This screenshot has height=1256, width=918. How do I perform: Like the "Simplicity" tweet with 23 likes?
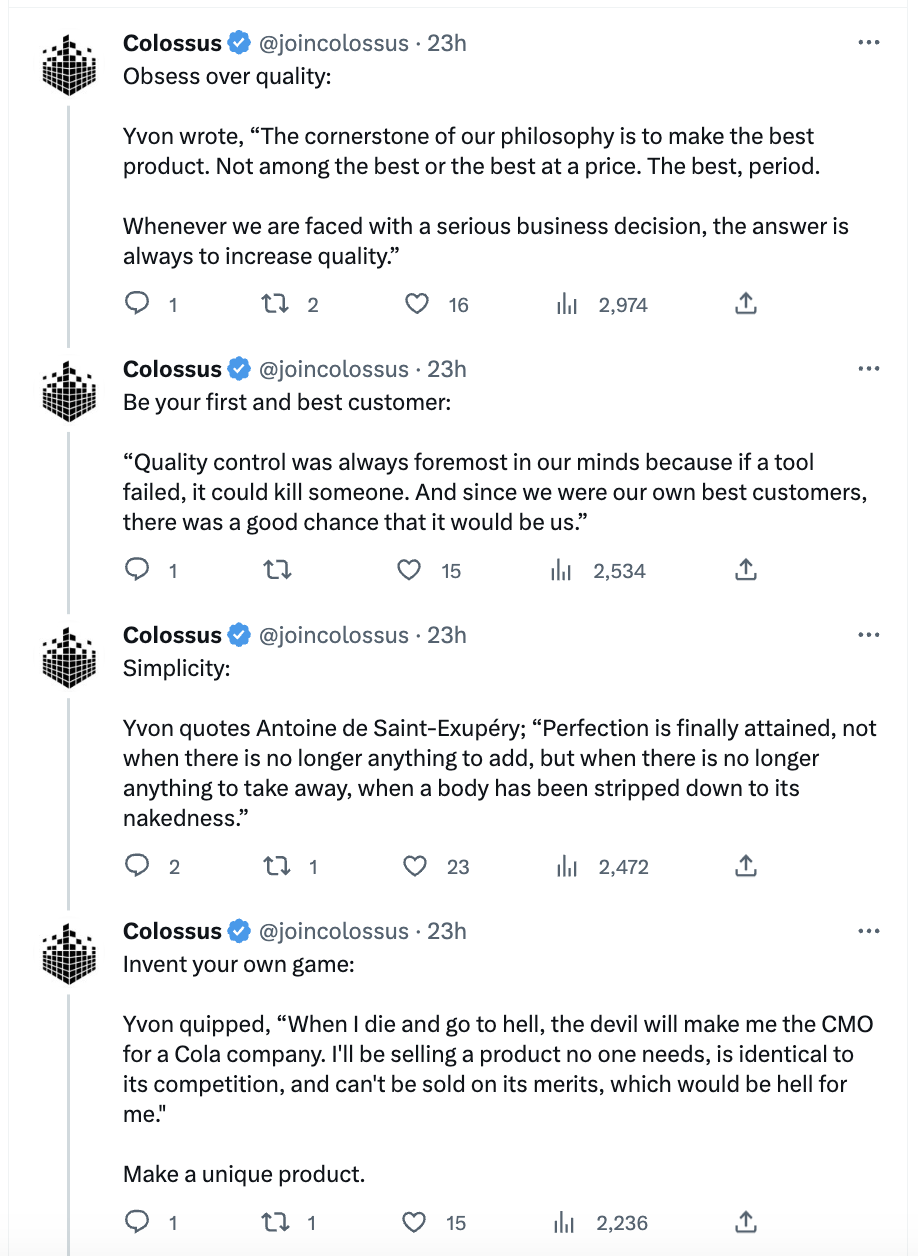(415, 867)
